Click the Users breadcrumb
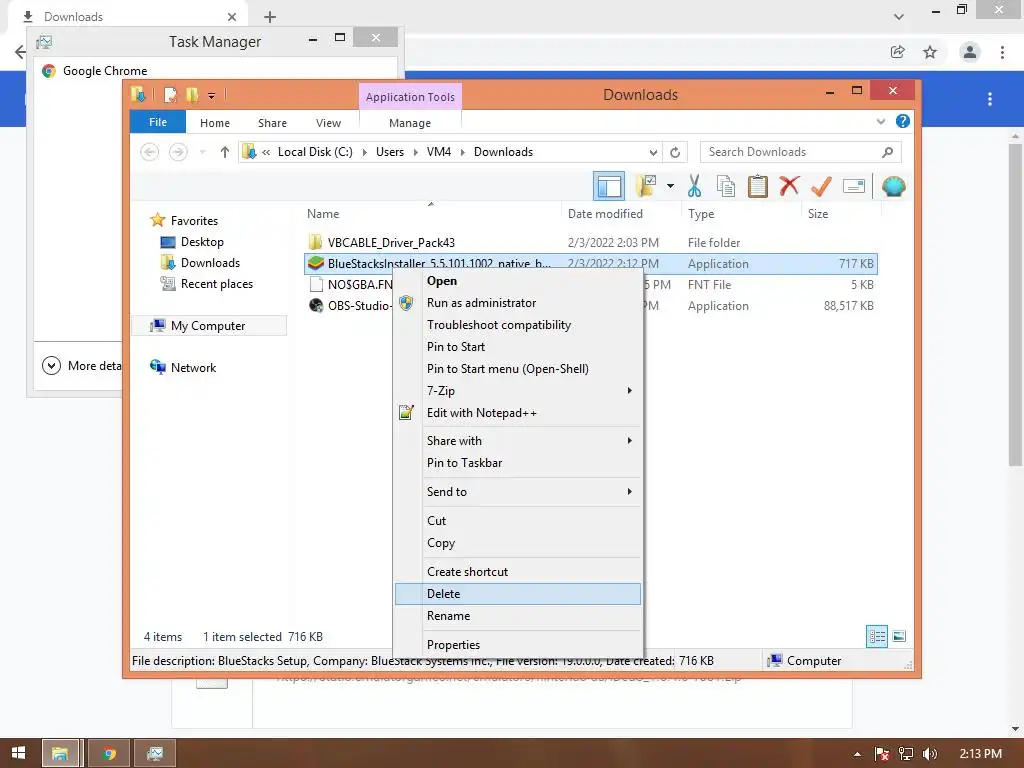Image resolution: width=1024 pixels, height=768 pixels. 390,152
